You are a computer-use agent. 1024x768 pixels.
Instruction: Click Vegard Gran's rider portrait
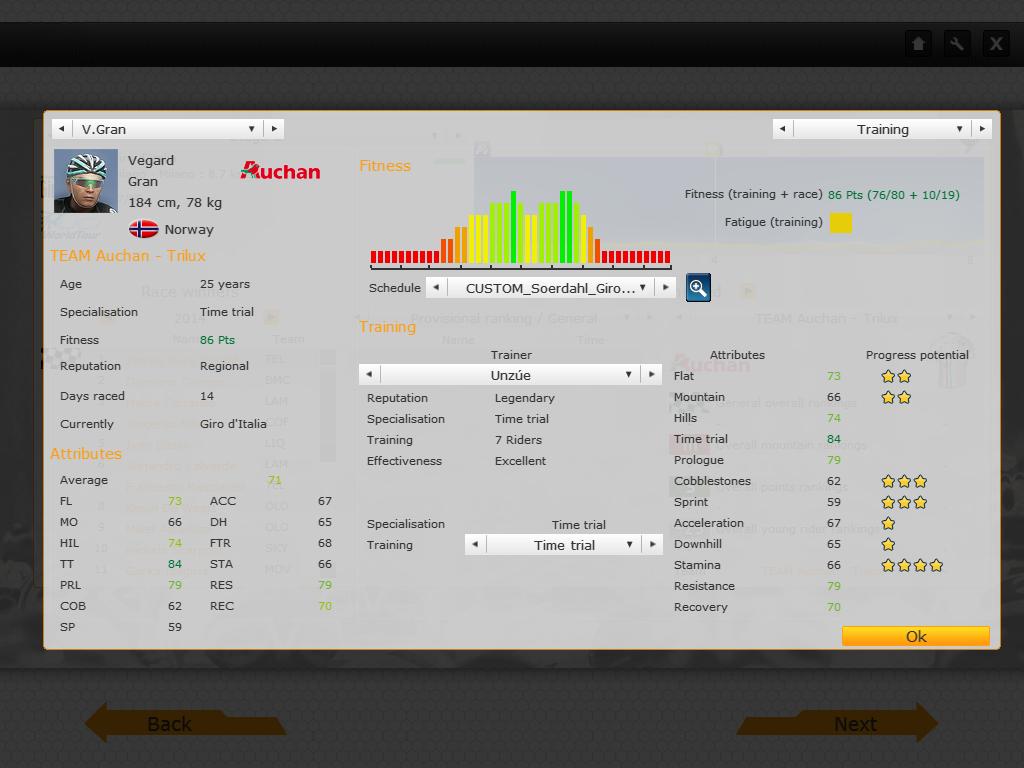tap(86, 181)
